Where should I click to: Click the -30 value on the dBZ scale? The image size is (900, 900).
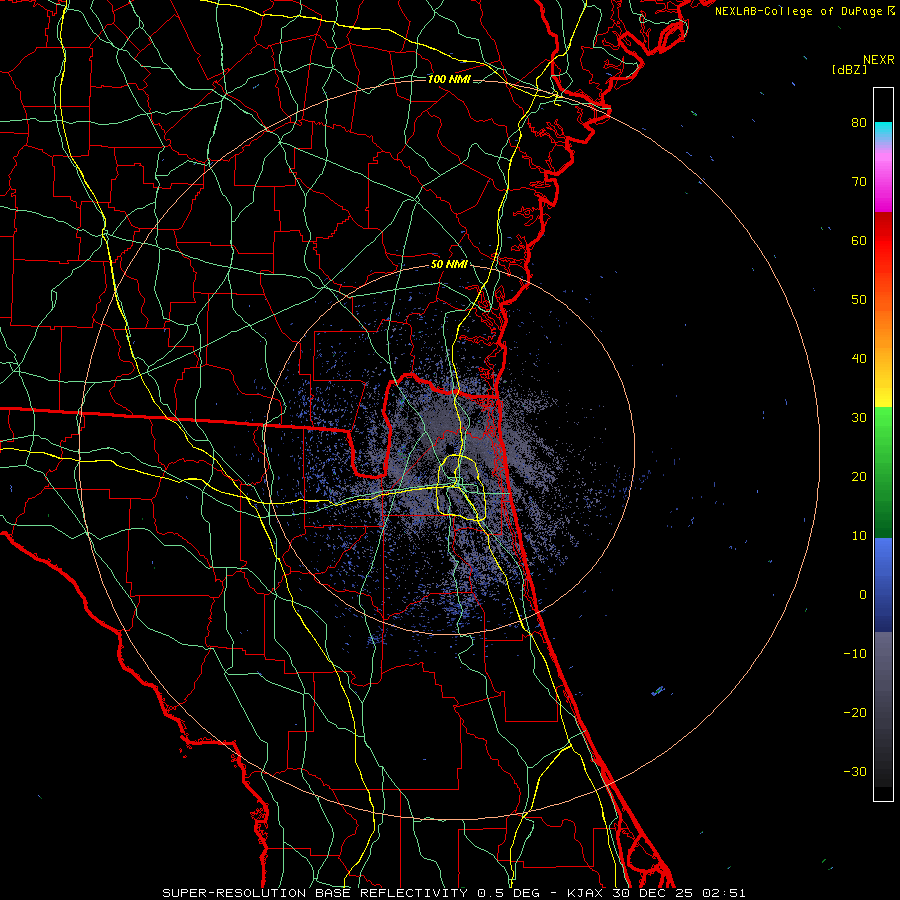(855, 771)
